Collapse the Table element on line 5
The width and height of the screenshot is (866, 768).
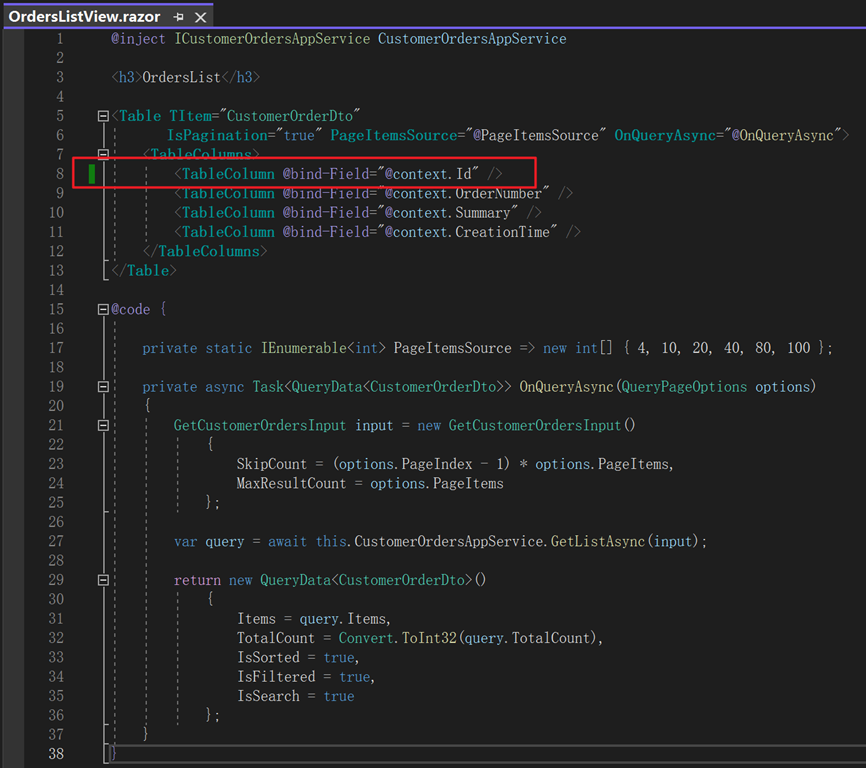click(103, 116)
